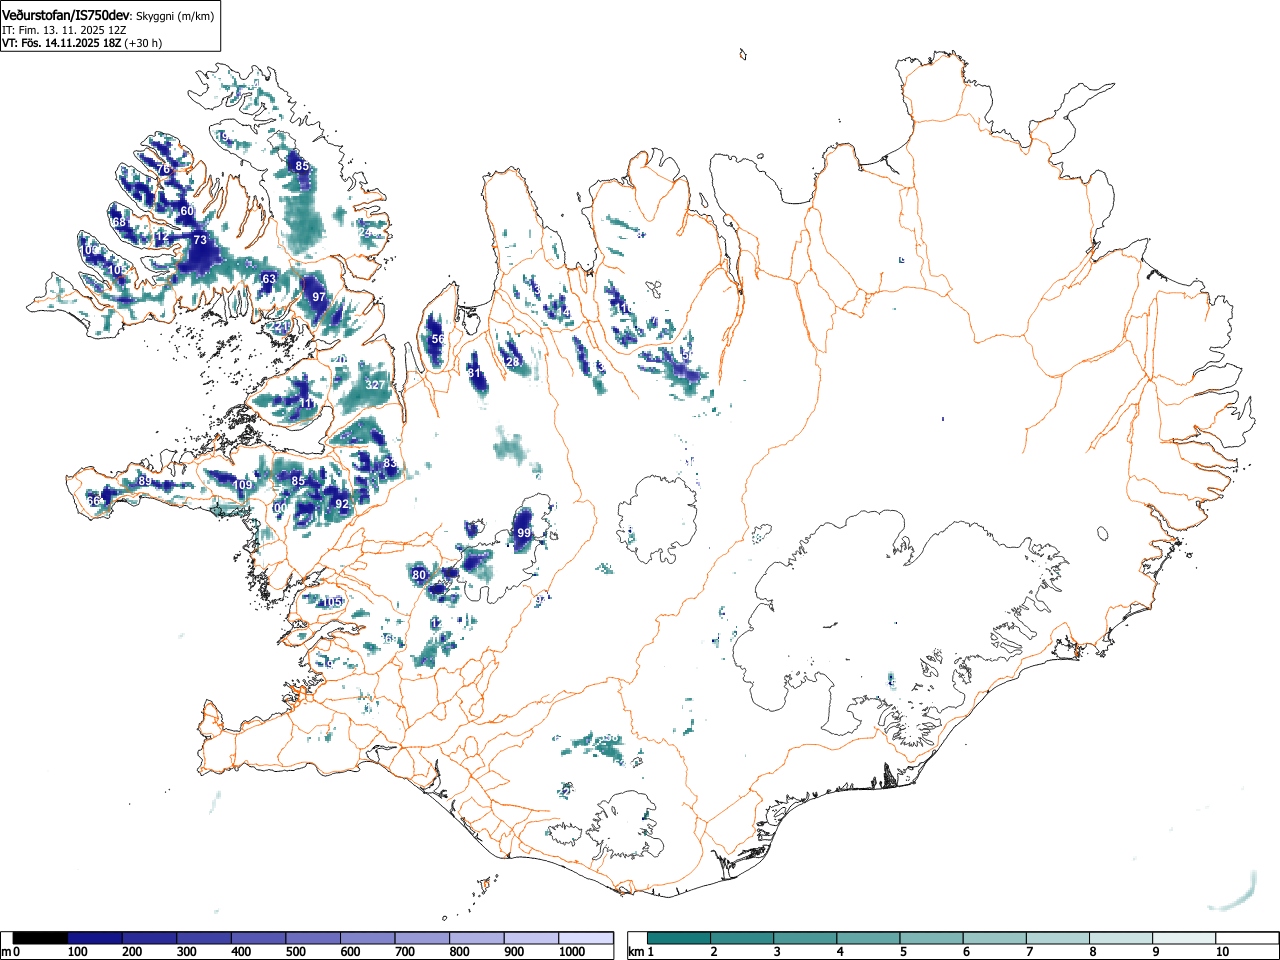Click the visibility value '73' in the Westfjords
This screenshot has height=960, width=1280.
coord(200,240)
